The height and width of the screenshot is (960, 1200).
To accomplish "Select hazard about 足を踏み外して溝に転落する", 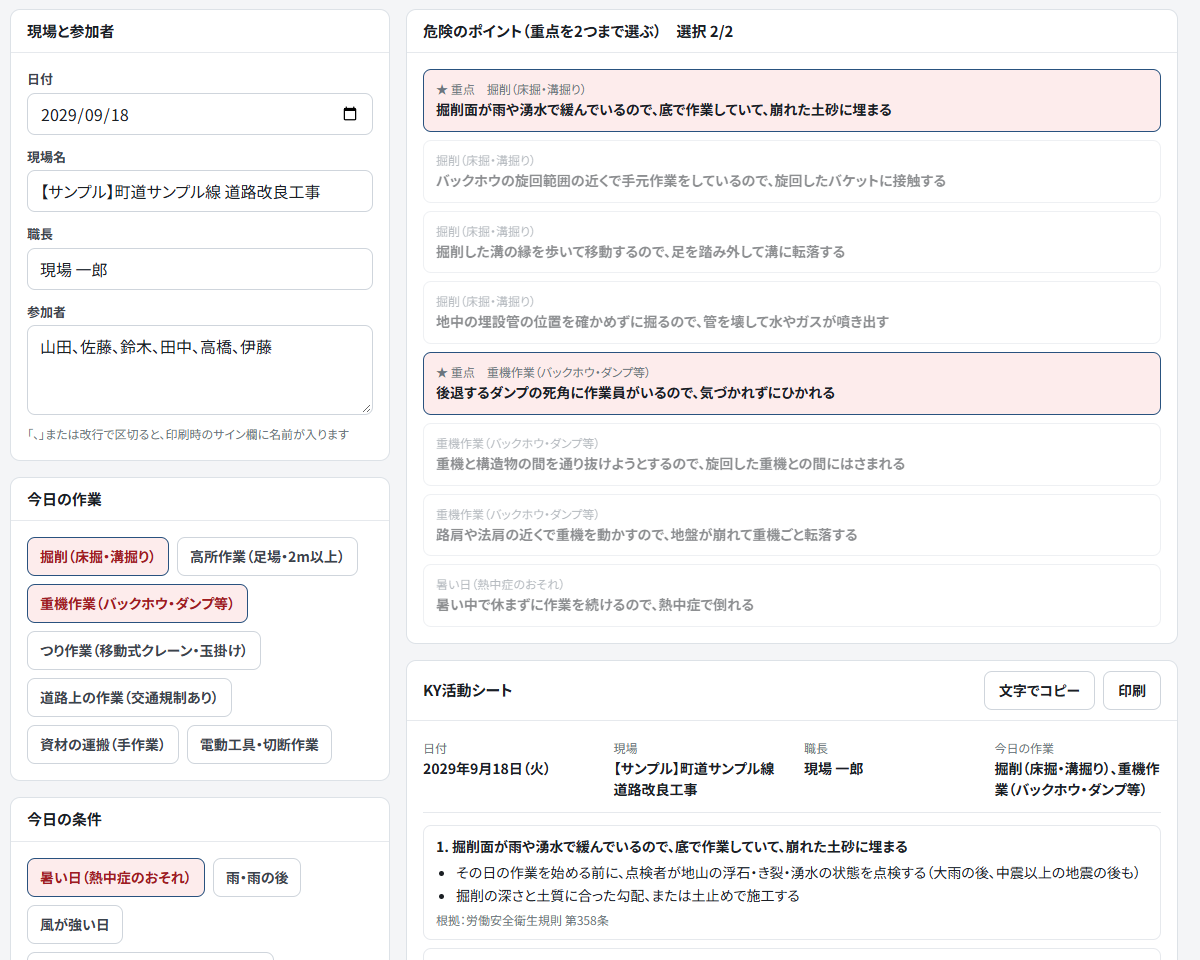I will [x=792, y=242].
